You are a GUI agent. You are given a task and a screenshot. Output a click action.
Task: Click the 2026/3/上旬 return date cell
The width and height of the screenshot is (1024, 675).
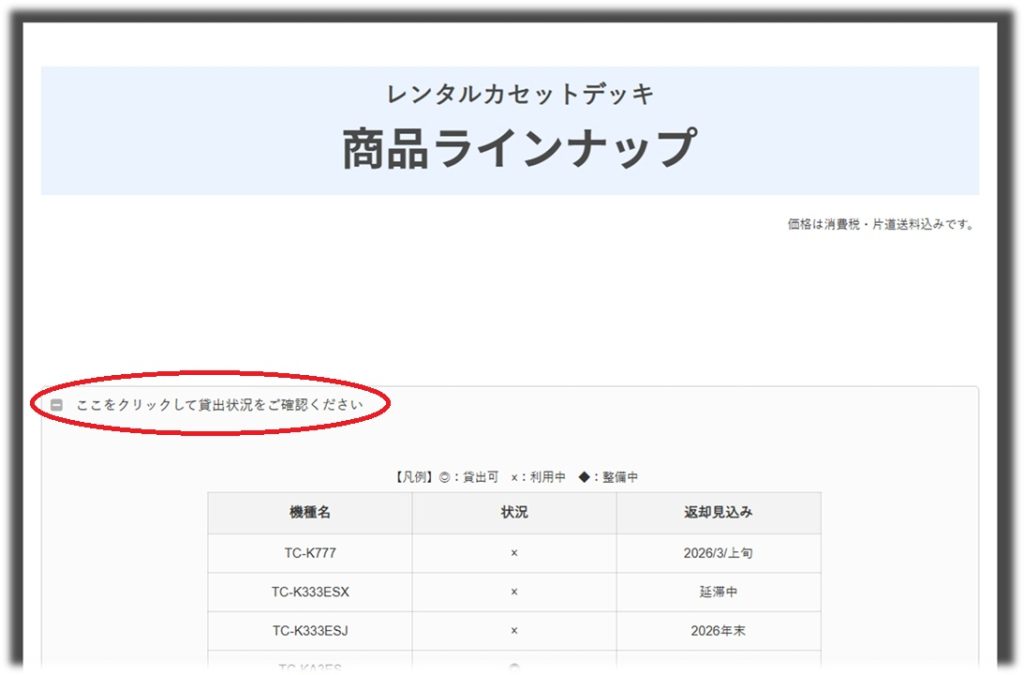click(x=718, y=553)
